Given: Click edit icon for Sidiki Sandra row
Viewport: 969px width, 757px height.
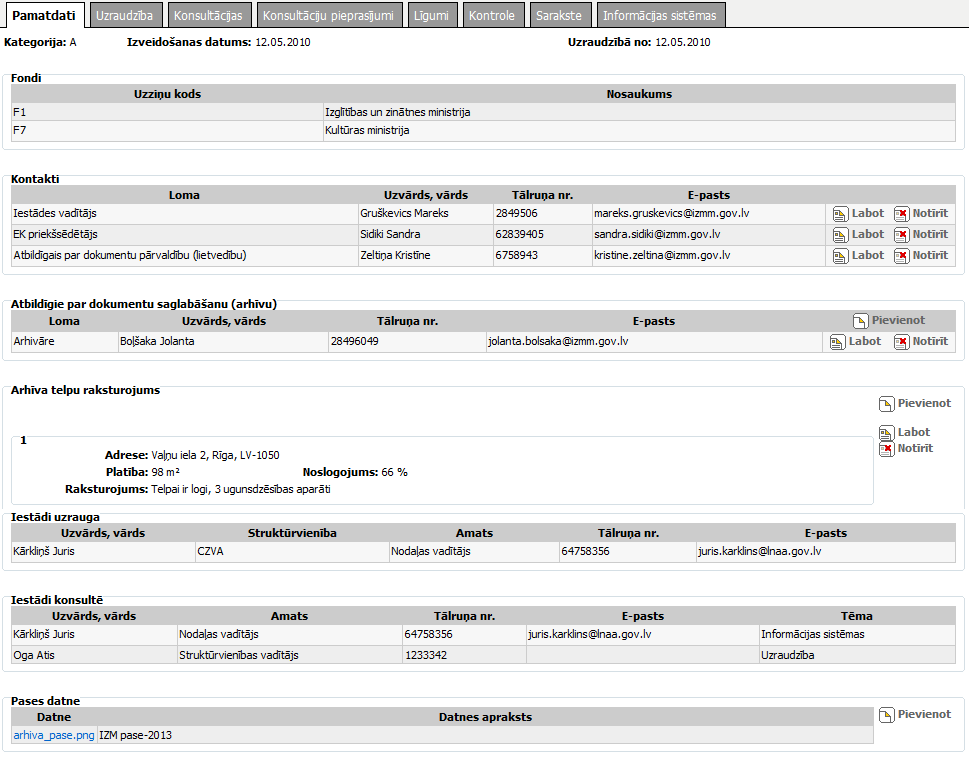Looking at the screenshot, I should (840, 234).
